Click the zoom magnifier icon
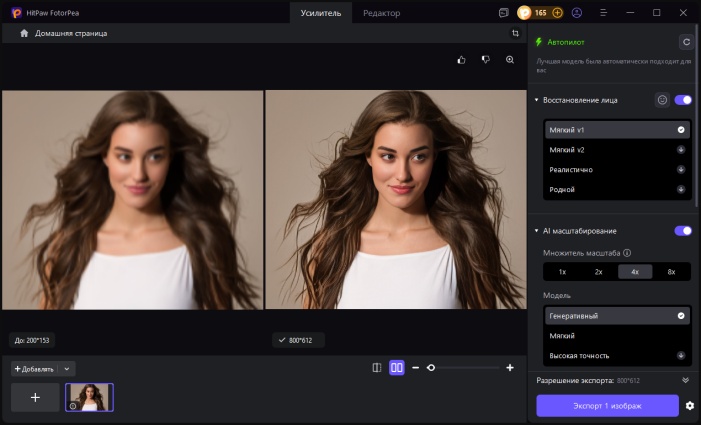The height and width of the screenshot is (425, 701). point(510,60)
